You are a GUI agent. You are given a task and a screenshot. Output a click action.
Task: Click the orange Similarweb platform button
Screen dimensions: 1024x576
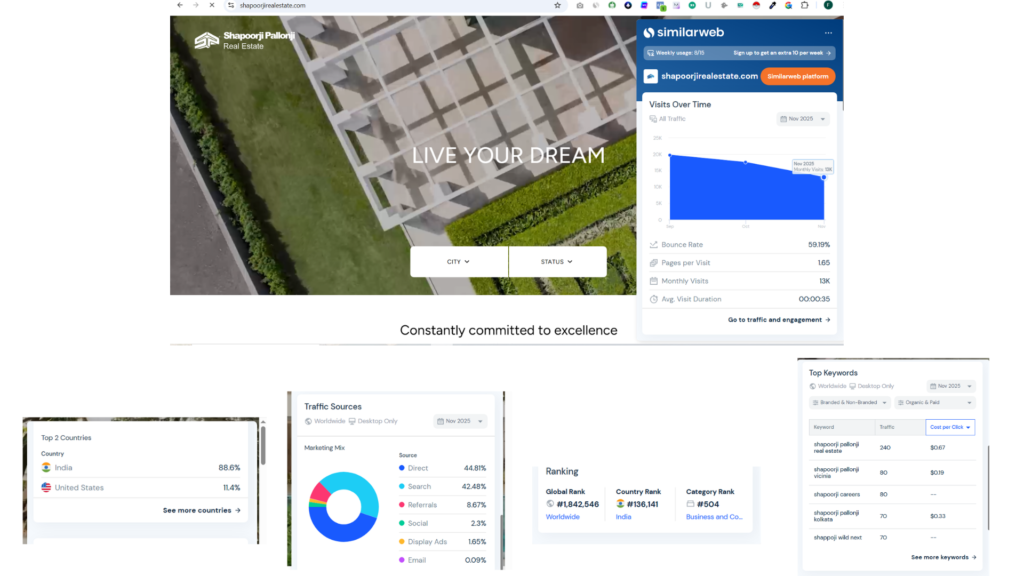[x=797, y=76]
